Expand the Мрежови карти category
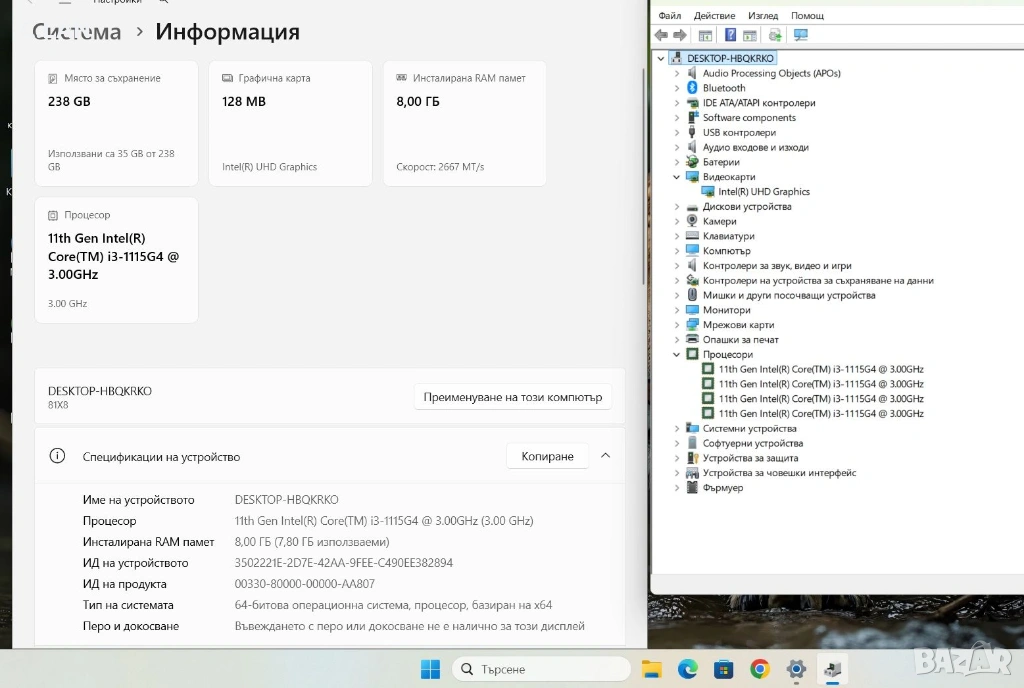This screenshot has width=1024, height=688. (677, 325)
